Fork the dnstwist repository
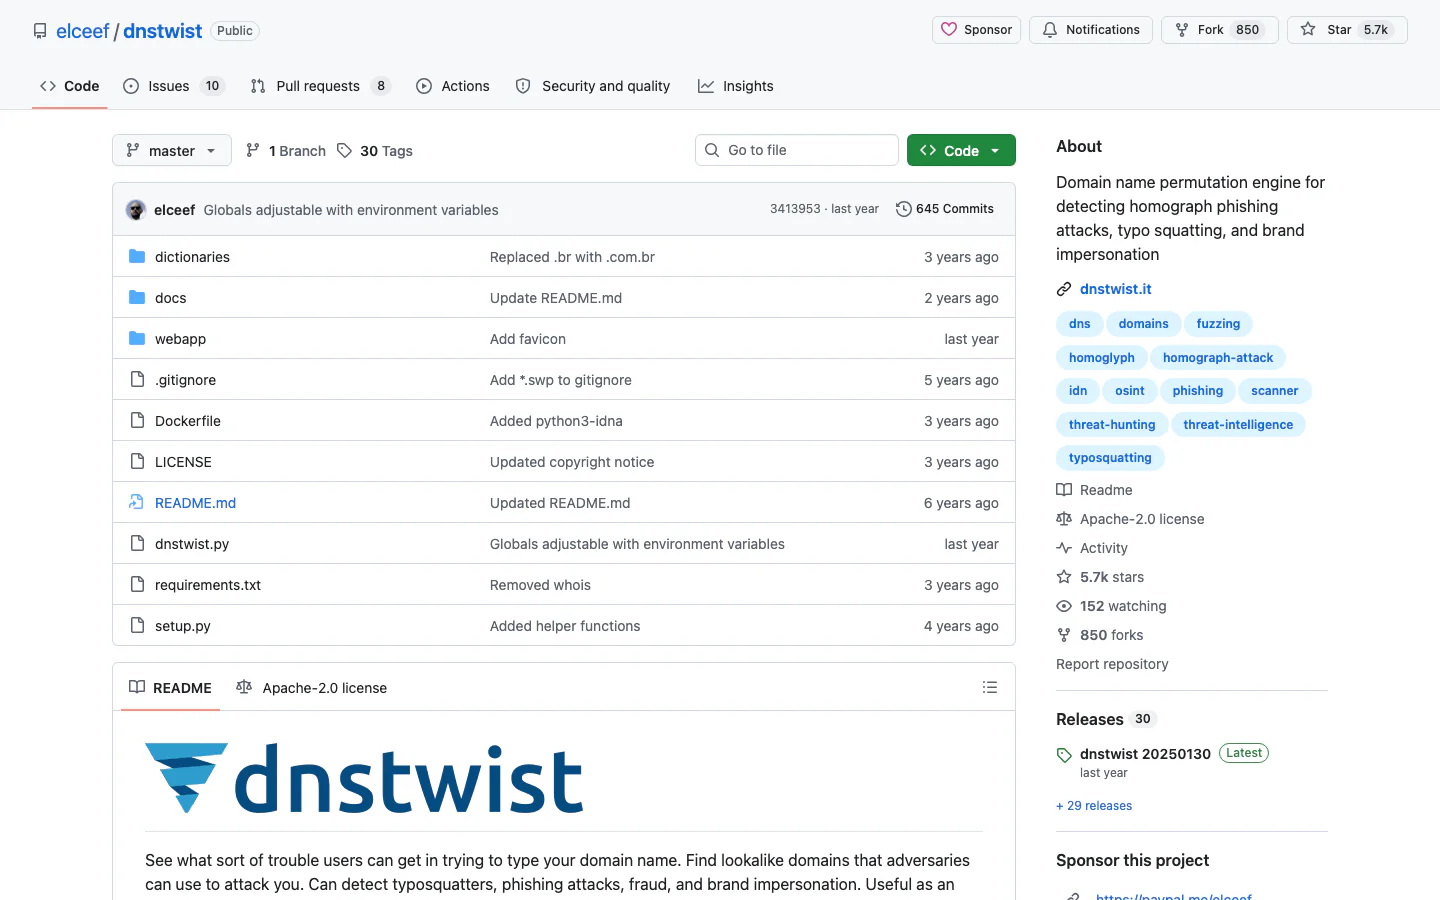The height and width of the screenshot is (900, 1440). 1219,30
